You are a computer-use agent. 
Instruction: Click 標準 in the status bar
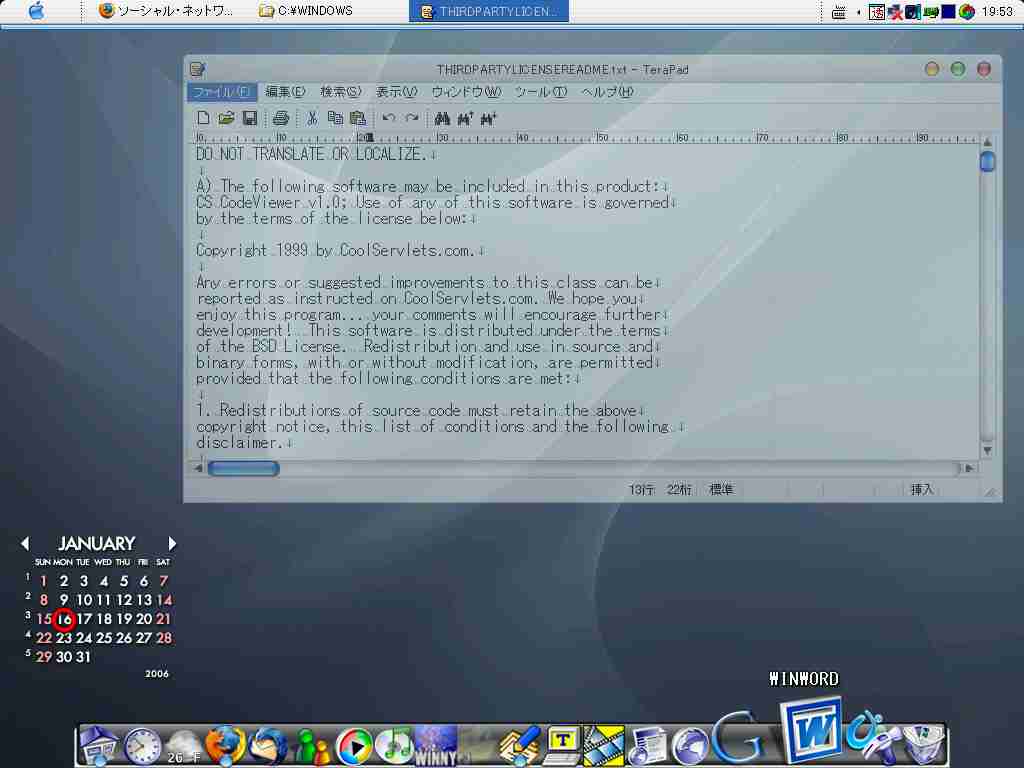tap(721, 490)
